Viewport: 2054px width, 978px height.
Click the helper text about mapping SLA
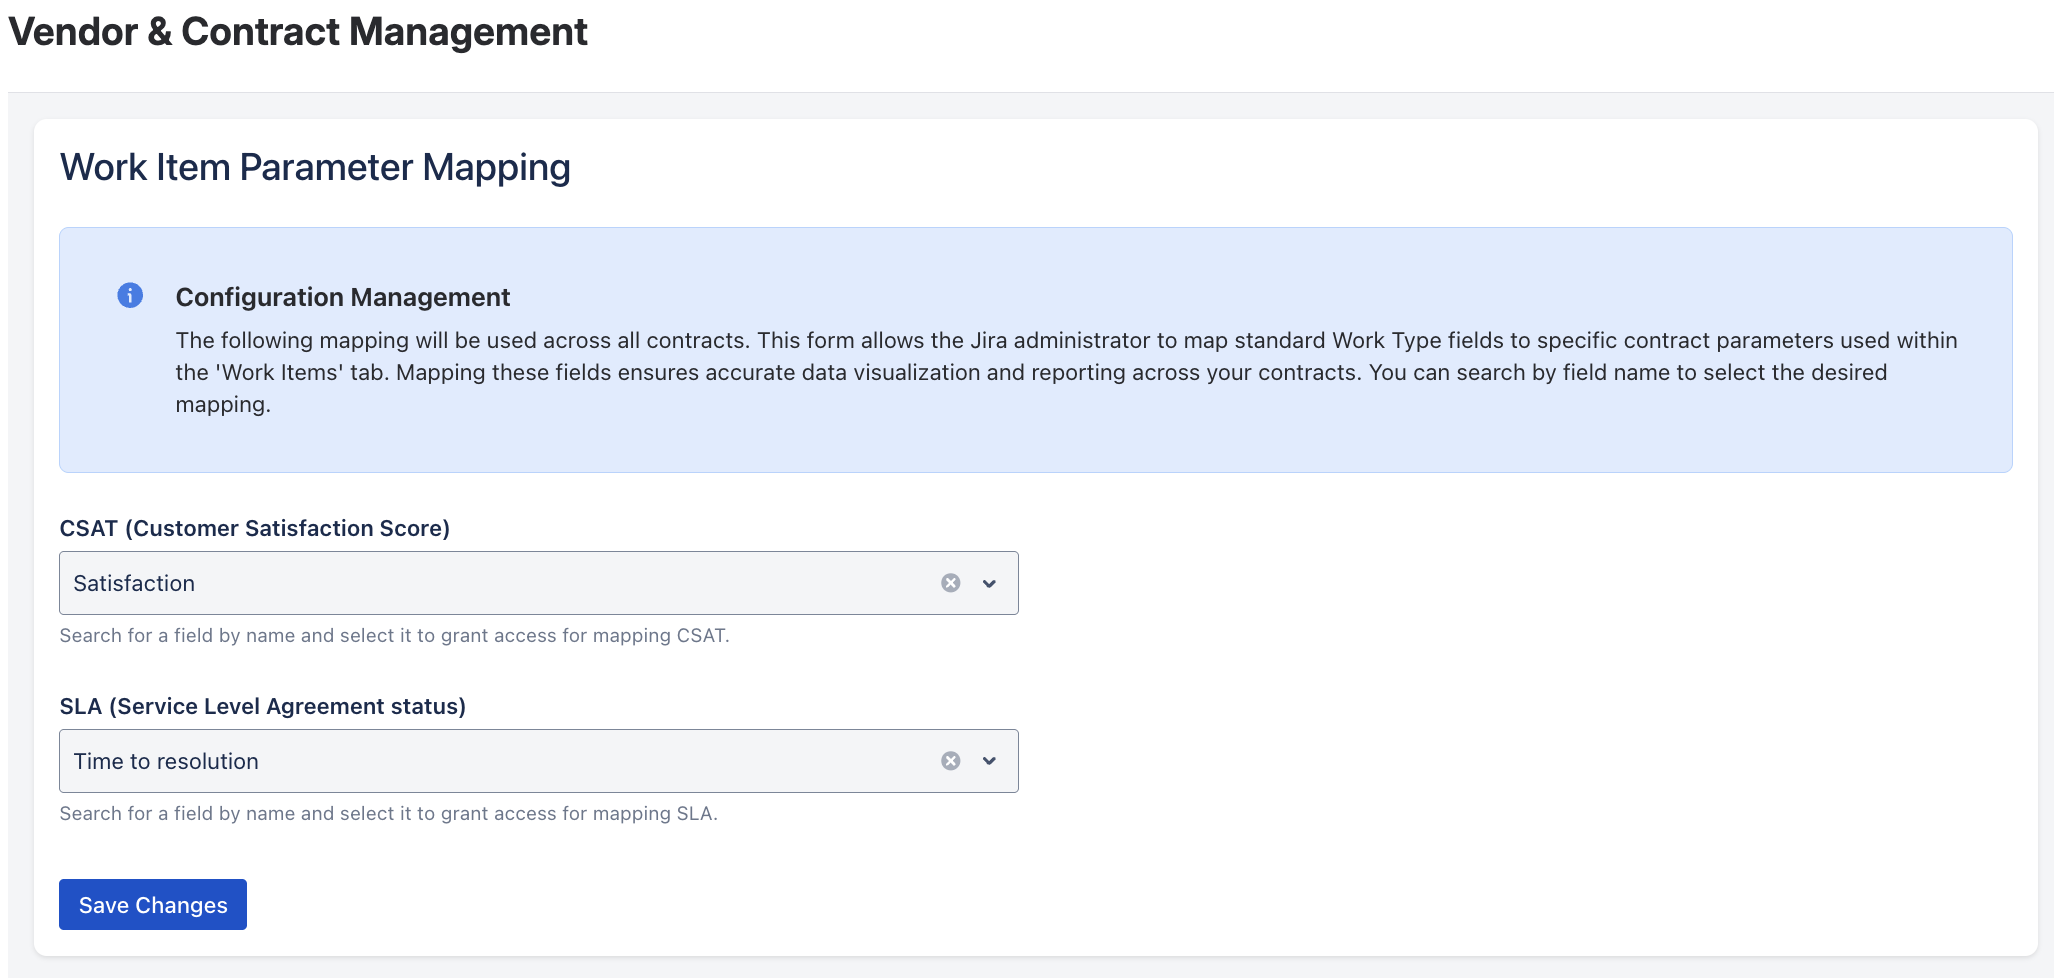pyautogui.click(x=389, y=813)
